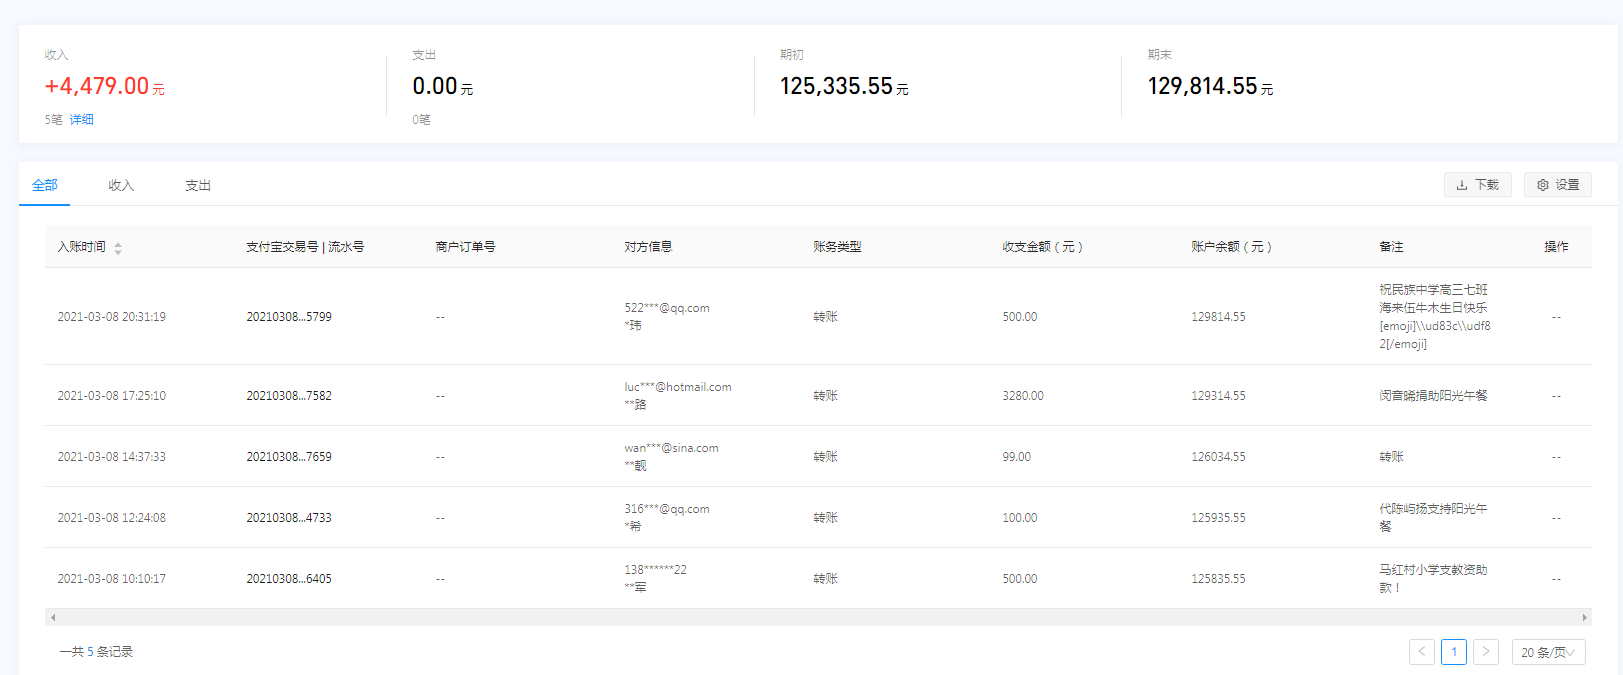Click the 下载 download button

pyautogui.click(x=1477, y=185)
